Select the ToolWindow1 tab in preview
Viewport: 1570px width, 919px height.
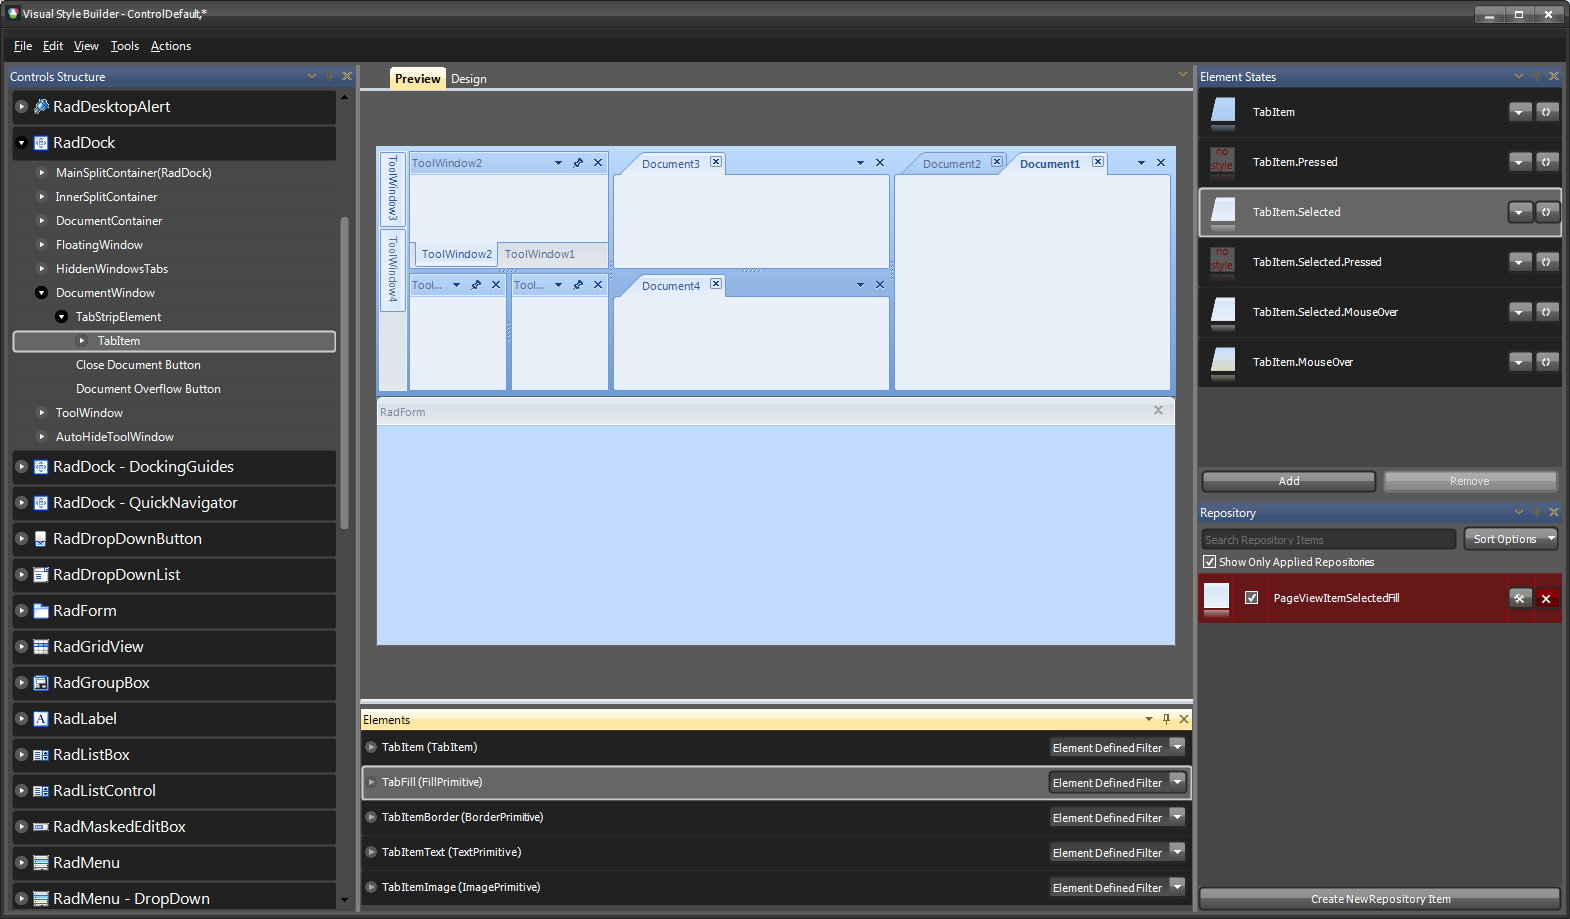pos(540,254)
